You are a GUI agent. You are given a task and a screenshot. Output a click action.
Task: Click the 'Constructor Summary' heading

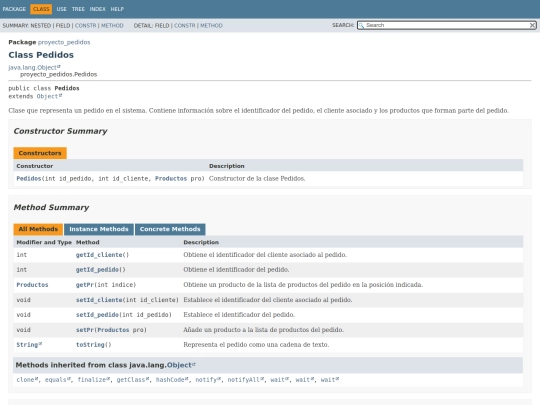pyautogui.click(x=61, y=131)
